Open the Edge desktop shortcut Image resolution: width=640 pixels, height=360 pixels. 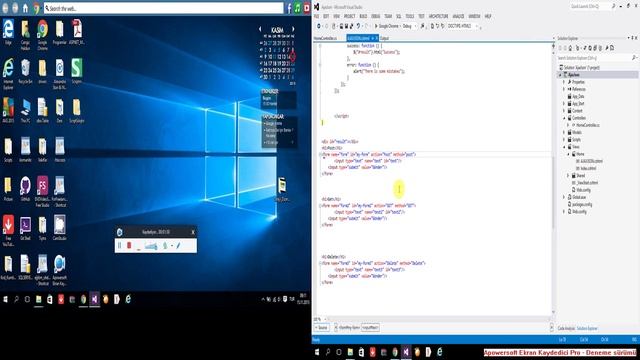coord(8,32)
